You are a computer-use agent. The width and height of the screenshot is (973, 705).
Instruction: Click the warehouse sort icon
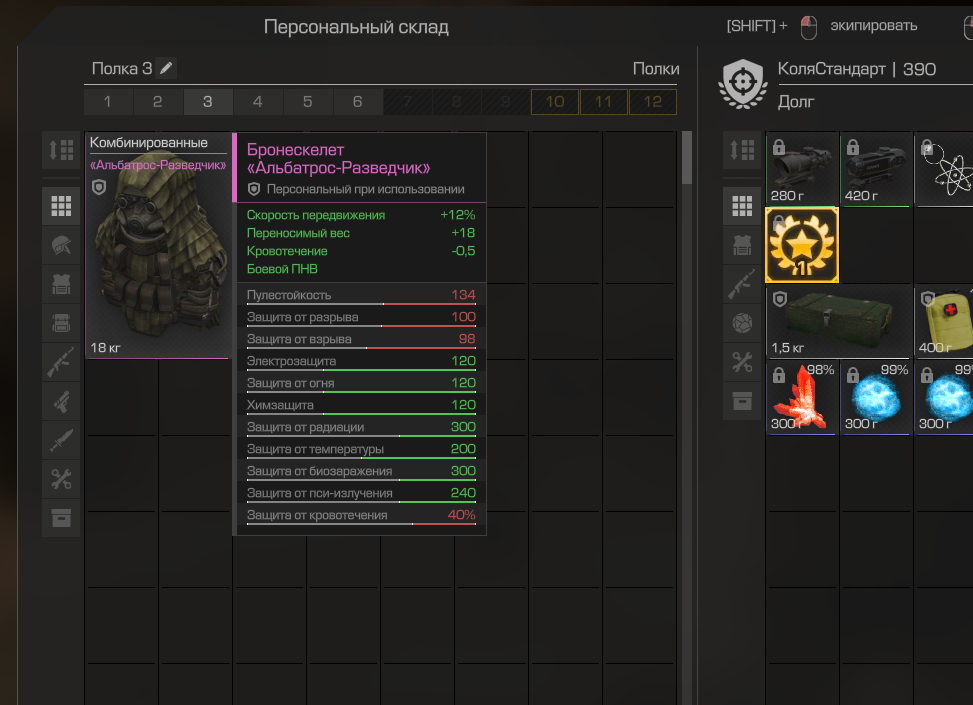pyautogui.click(x=61, y=150)
